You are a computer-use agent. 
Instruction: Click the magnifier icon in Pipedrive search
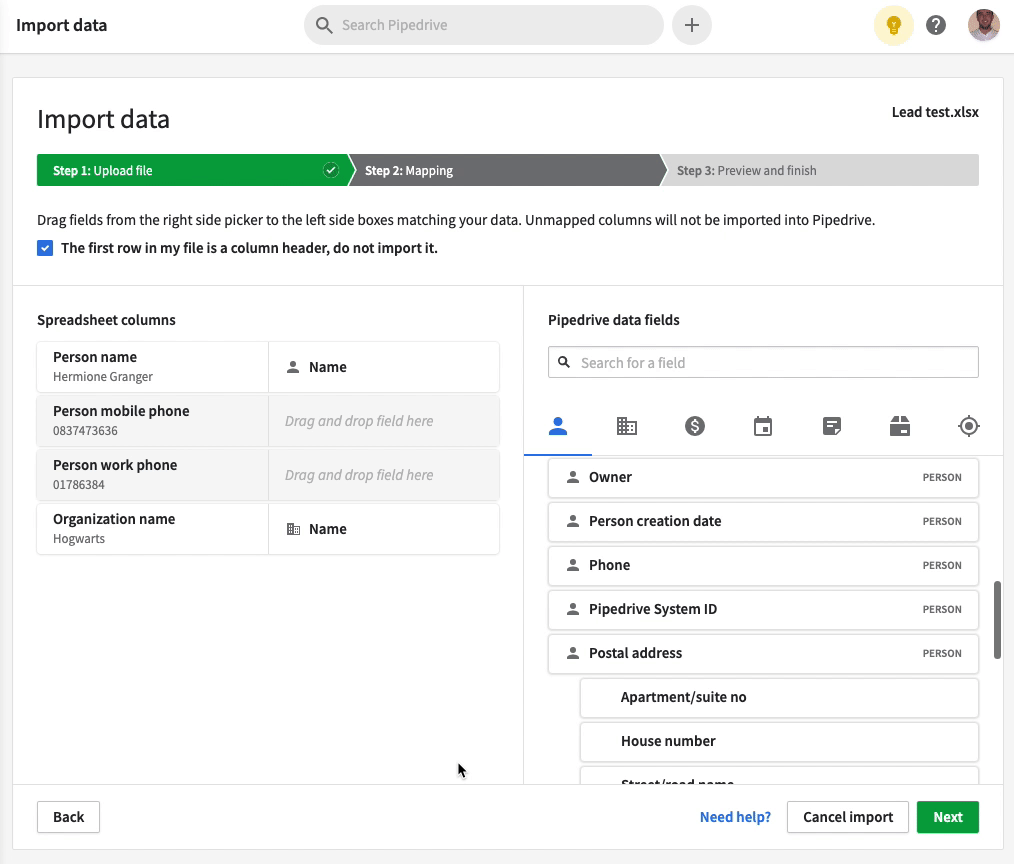pyautogui.click(x=324, y=25)
